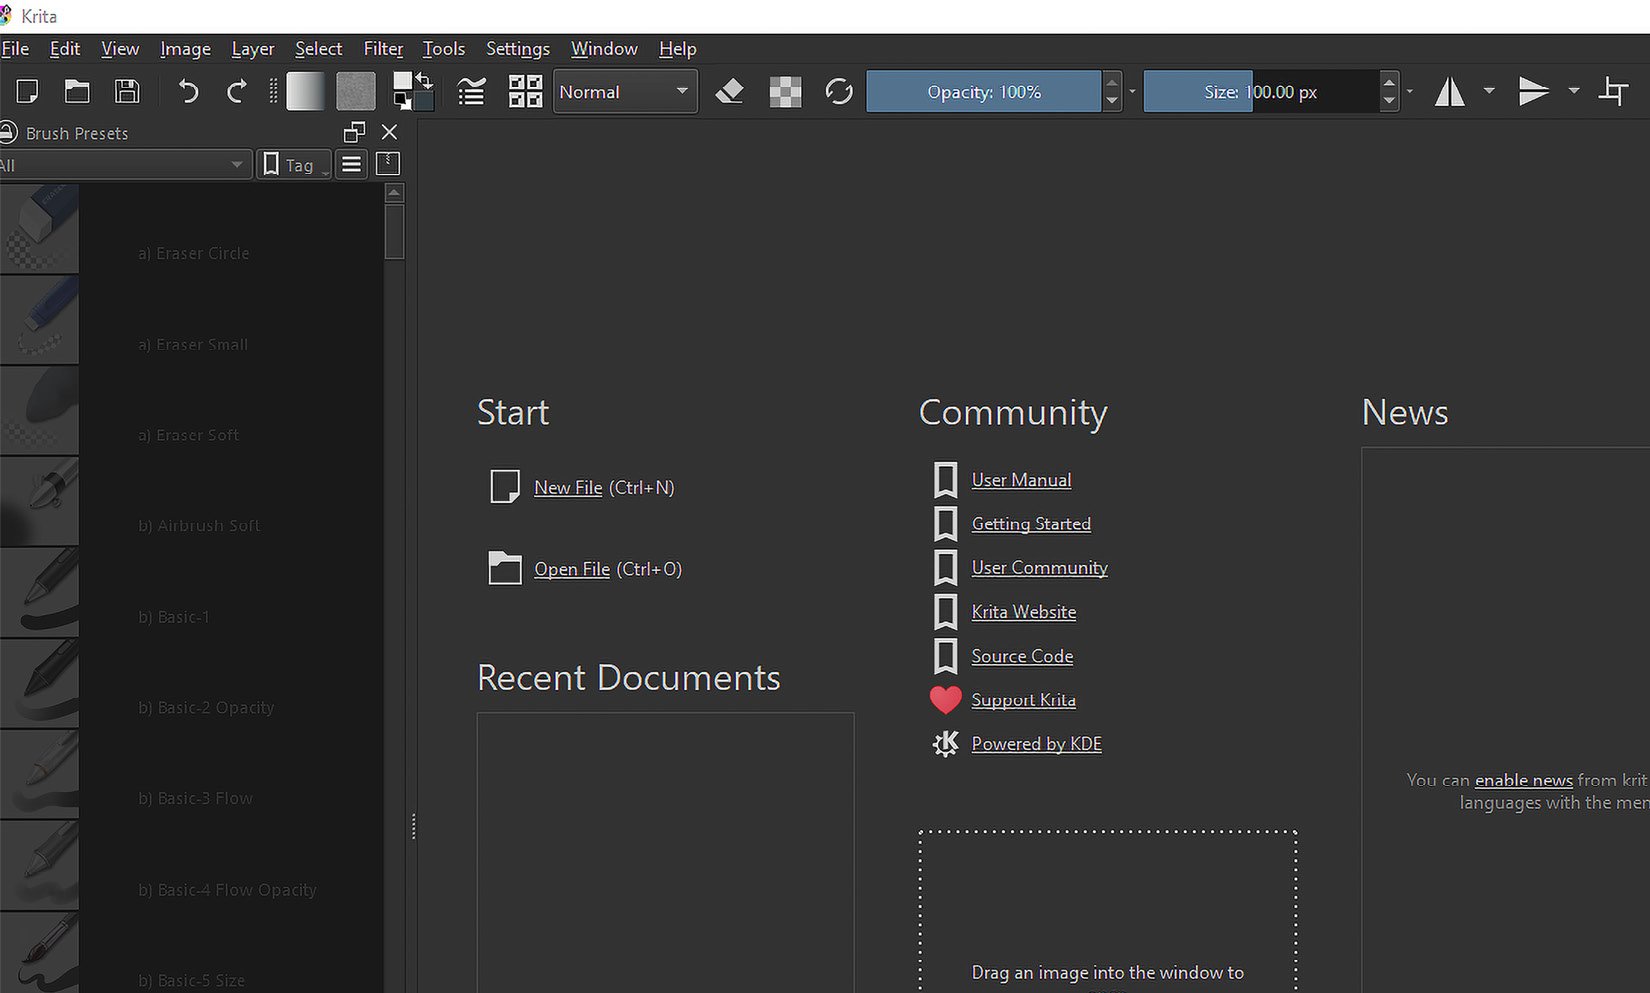Open the Settings menu

click(x=518, y=48)
